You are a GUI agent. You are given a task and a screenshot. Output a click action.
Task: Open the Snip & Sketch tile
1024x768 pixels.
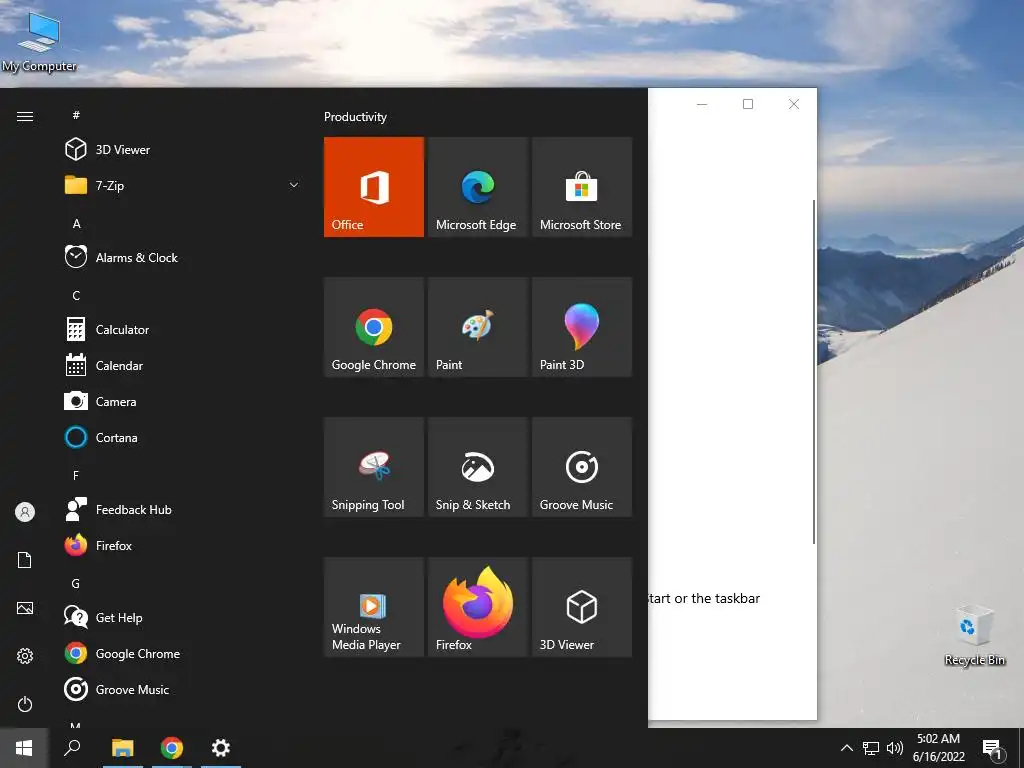[477, 467]
